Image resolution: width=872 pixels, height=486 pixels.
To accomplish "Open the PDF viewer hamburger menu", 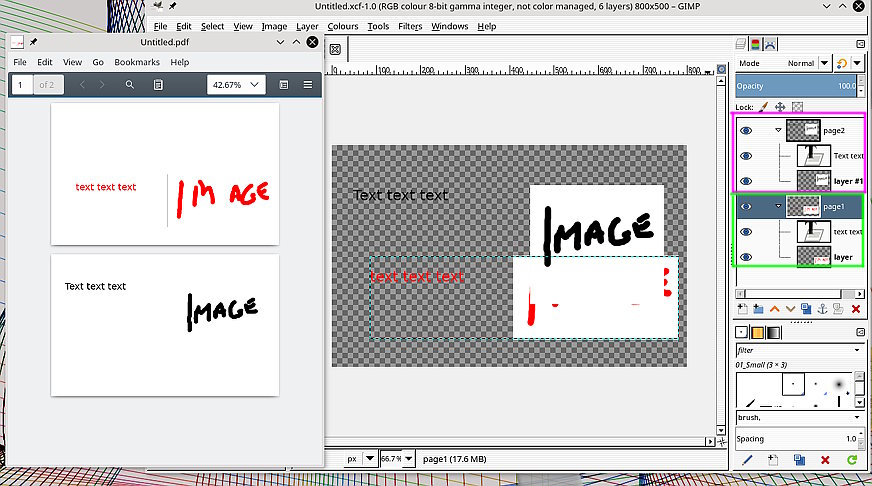I will pyautogui.click(x=307, y=85).
